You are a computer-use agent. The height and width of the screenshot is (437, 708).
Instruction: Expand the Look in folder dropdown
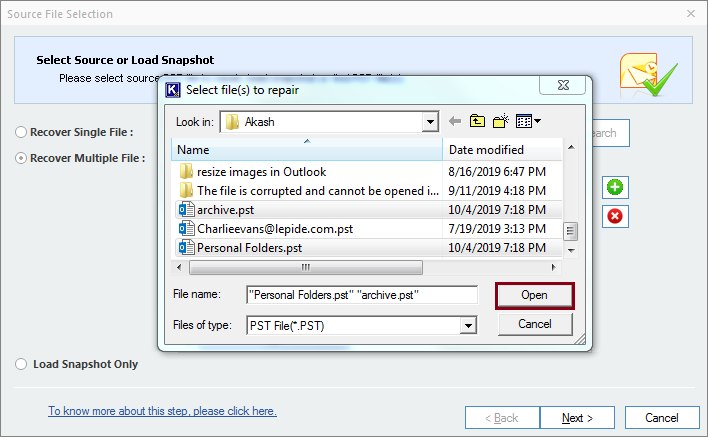point(430,122)
